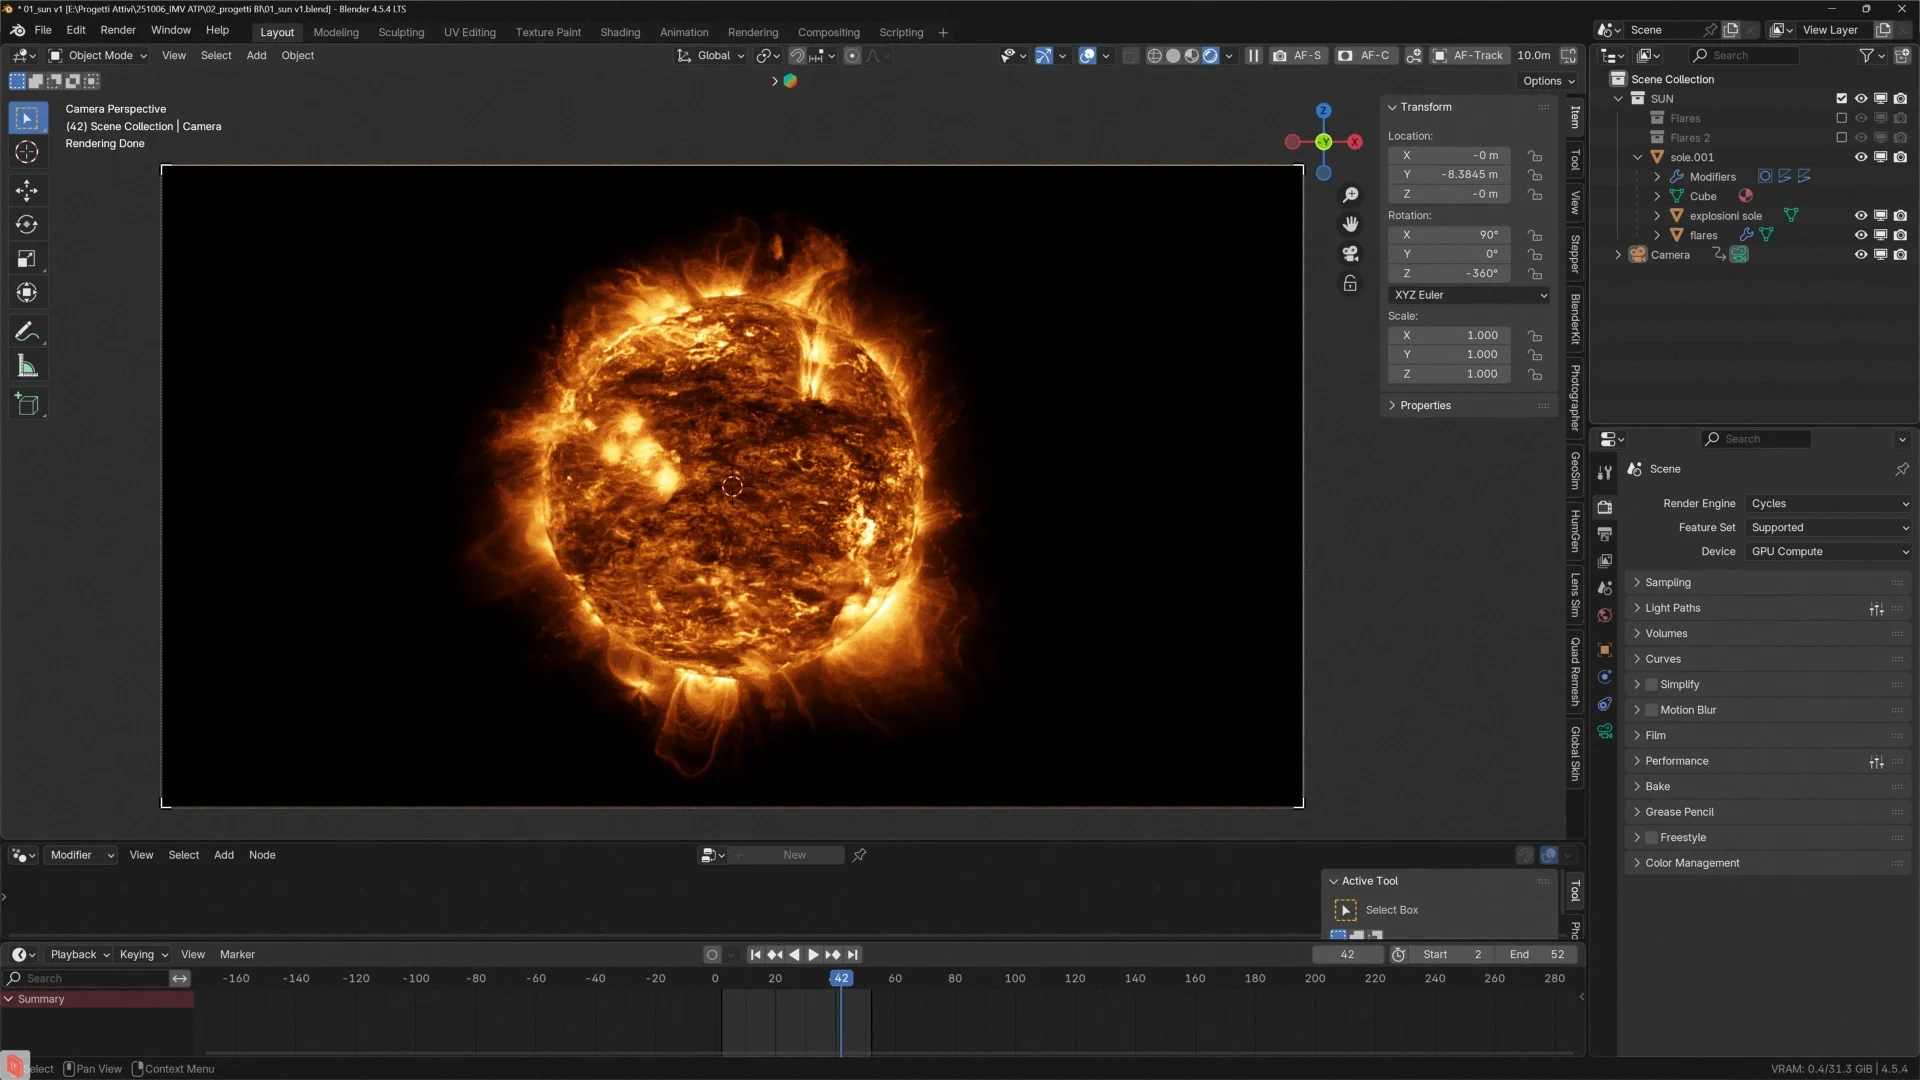Click the zoom view magnifier icon

[1350, 195]
